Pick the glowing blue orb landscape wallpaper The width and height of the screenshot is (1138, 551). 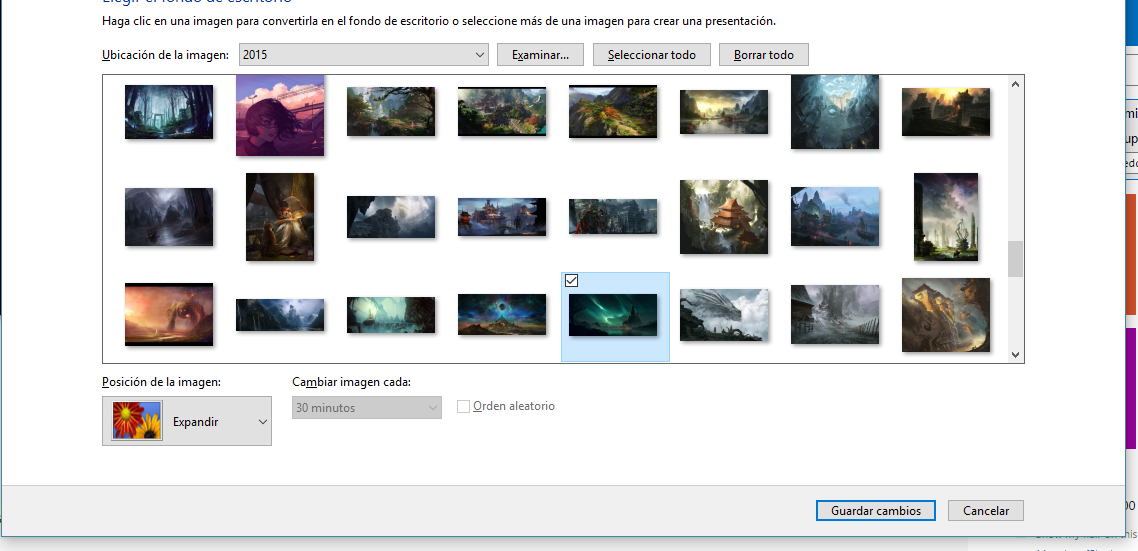[x=502, y=314]
